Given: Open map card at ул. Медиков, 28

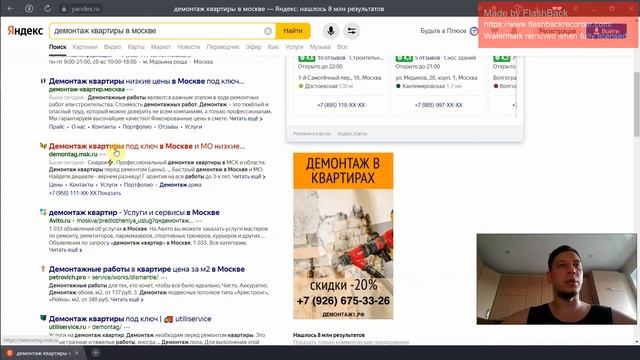Looking at the screenshot, I should coord(436,78).
